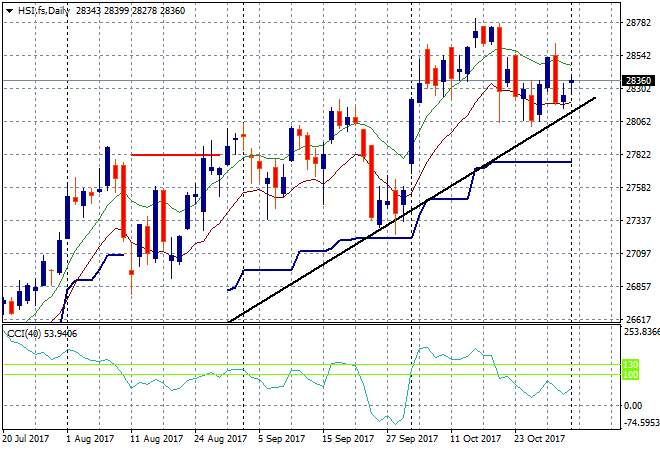Image resolution: width=660 pixels, height=450 pixels.
Task: Click the 28782 price axis label
Action: pos(638,23)
